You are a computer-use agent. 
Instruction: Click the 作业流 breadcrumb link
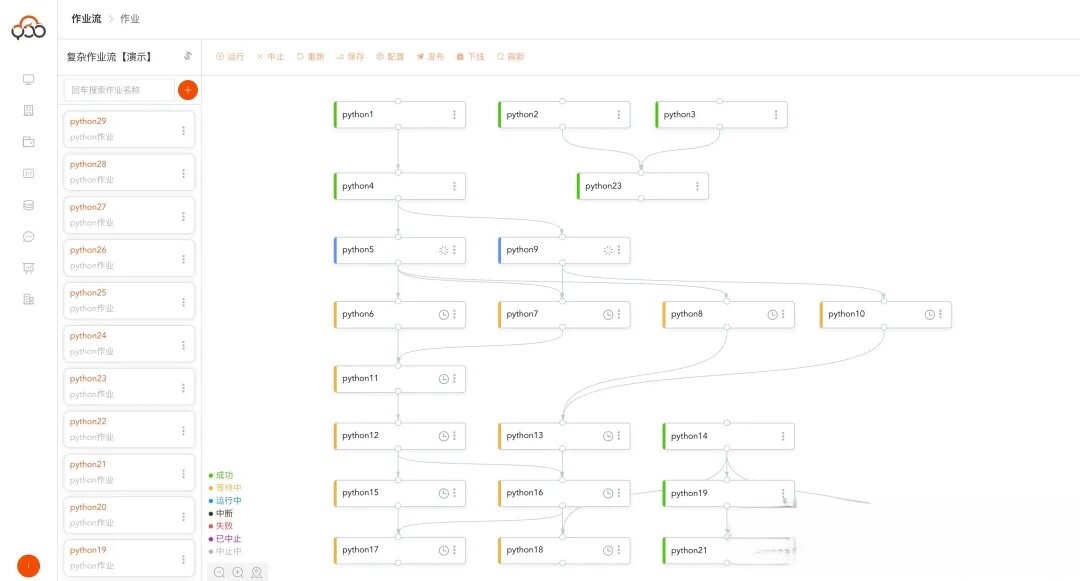(86, 19)
